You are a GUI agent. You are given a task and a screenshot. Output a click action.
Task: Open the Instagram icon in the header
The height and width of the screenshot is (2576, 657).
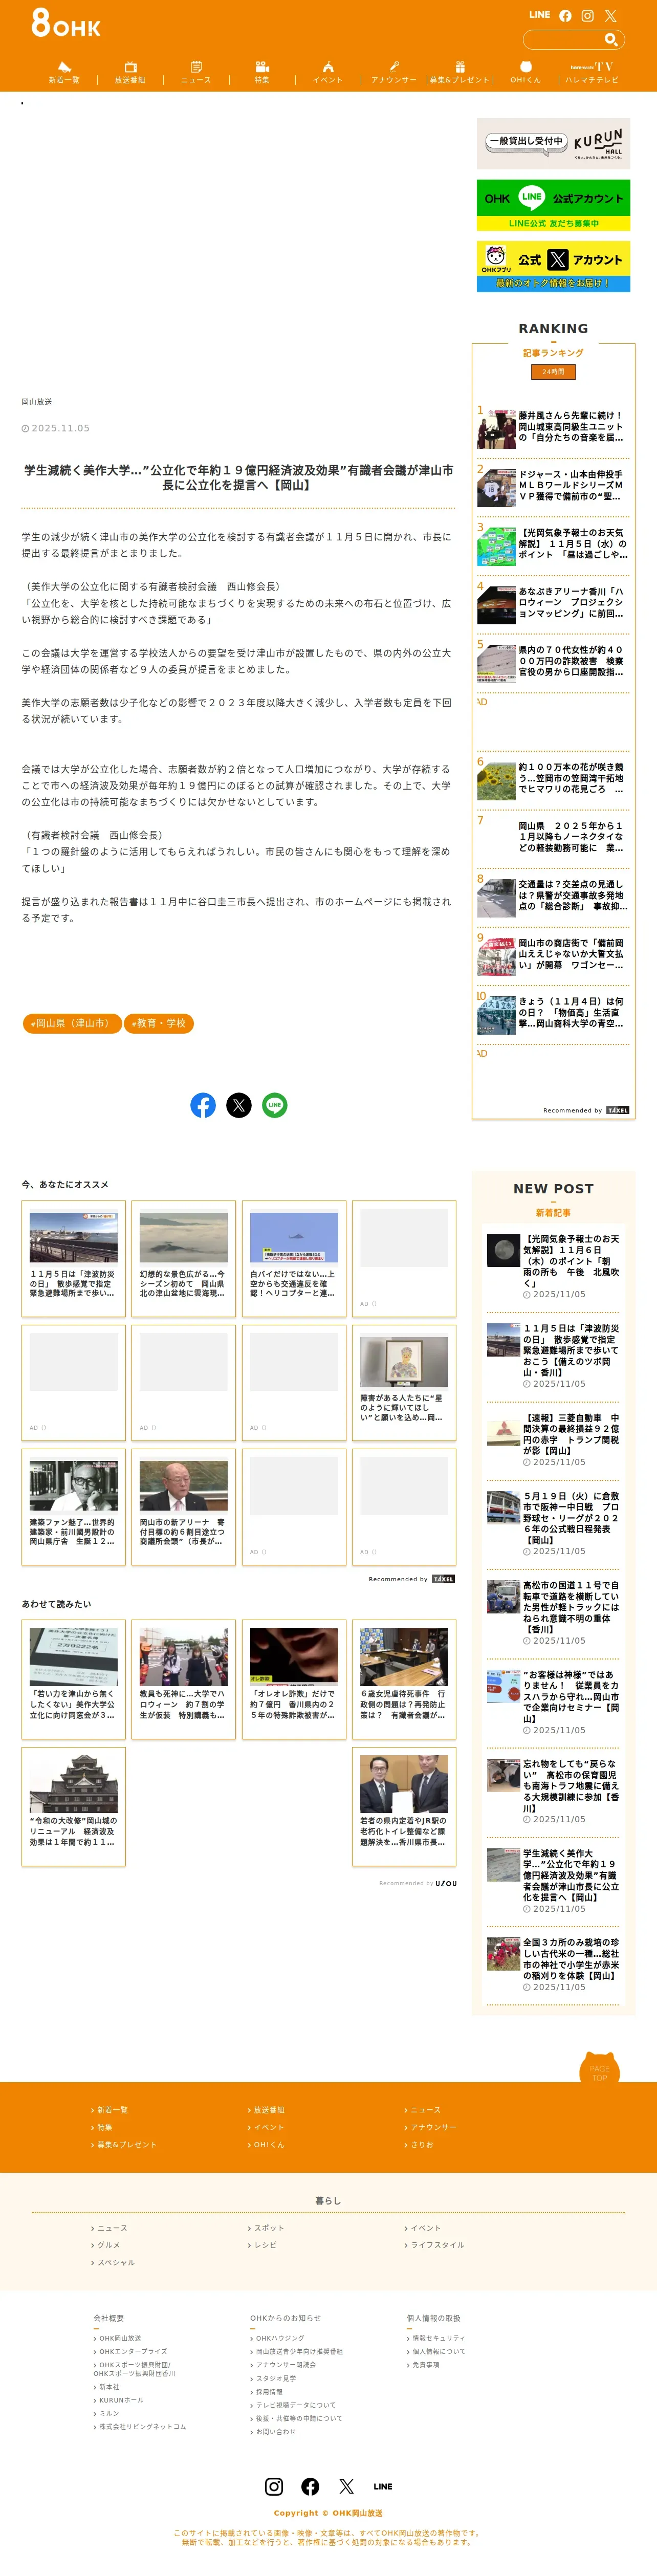588,15
